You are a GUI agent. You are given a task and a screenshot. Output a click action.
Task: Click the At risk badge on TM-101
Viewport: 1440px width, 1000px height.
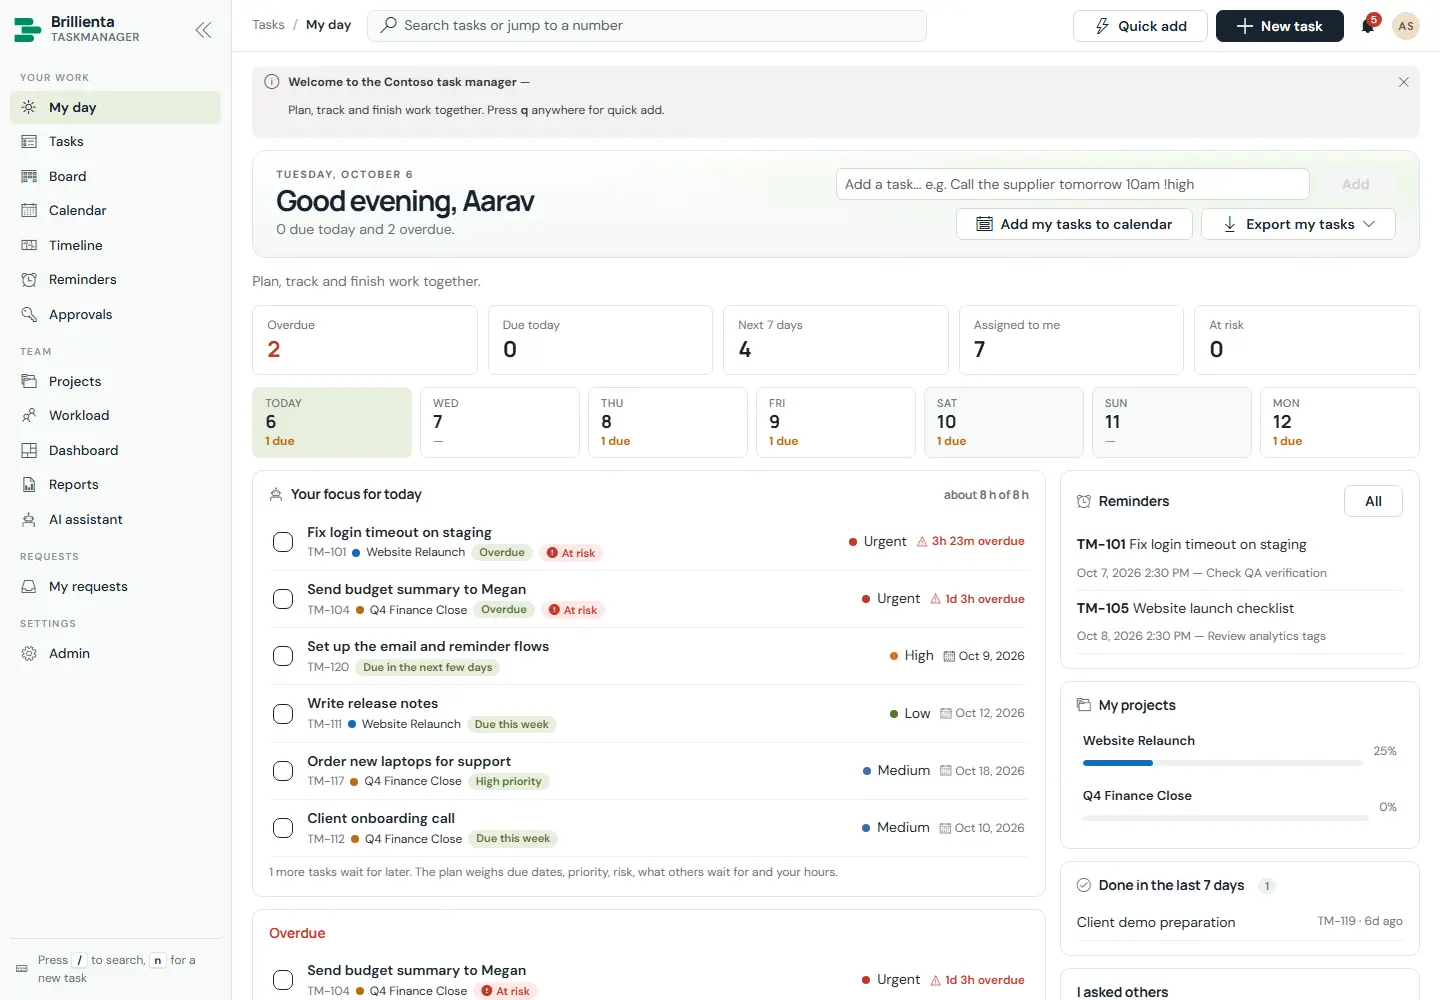tap(572, 553)
